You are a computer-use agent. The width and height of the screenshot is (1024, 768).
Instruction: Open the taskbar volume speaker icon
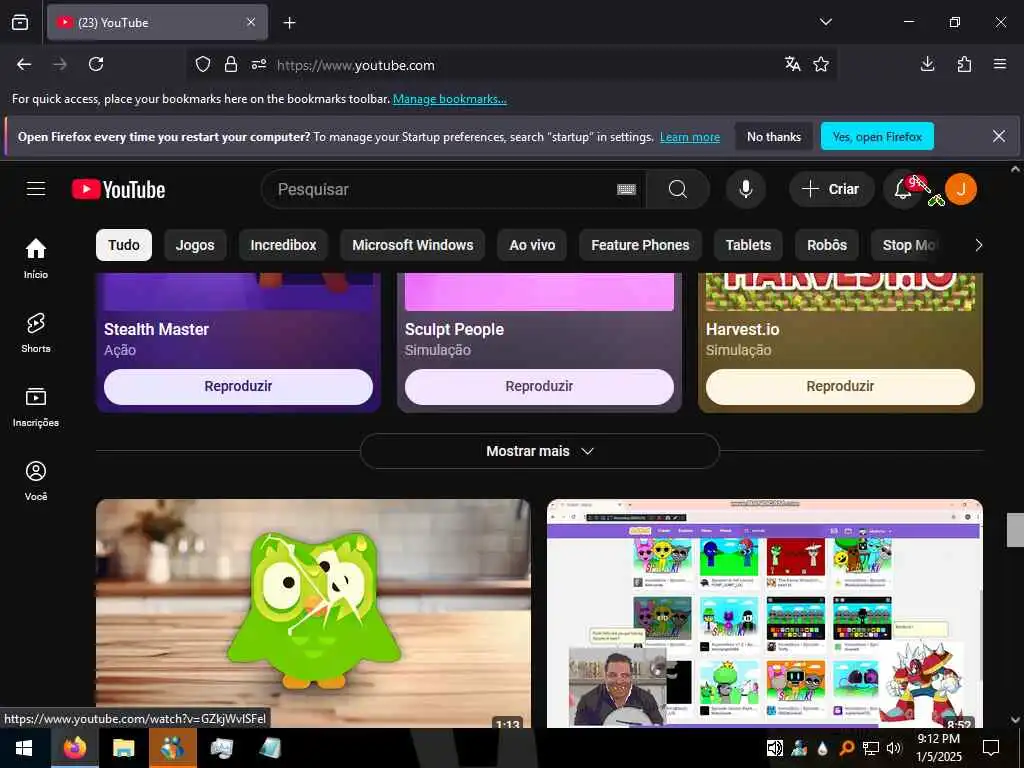click(894, 748)
